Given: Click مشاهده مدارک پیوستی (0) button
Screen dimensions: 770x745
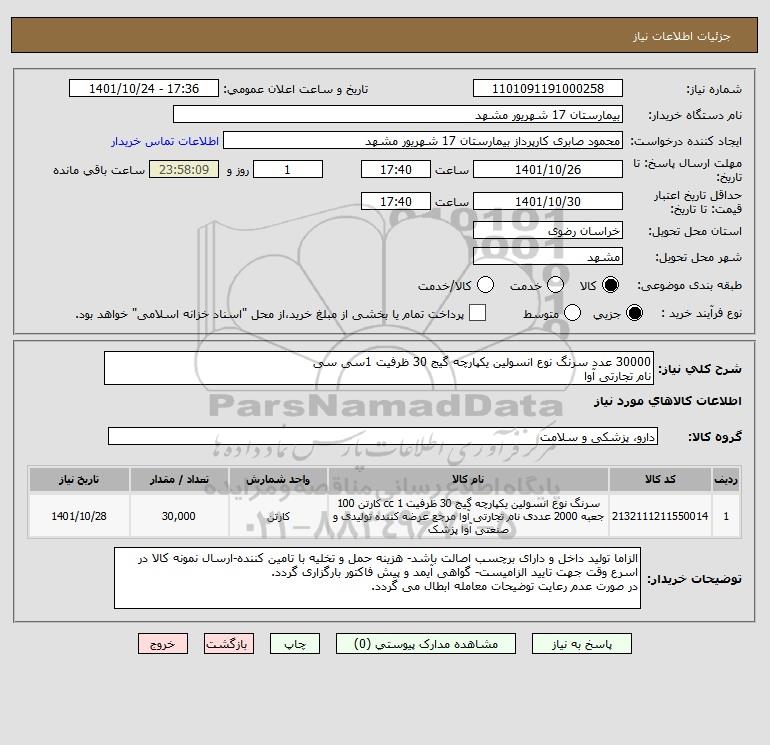Looking at the screenshot, I should click(x=426, y=644).
